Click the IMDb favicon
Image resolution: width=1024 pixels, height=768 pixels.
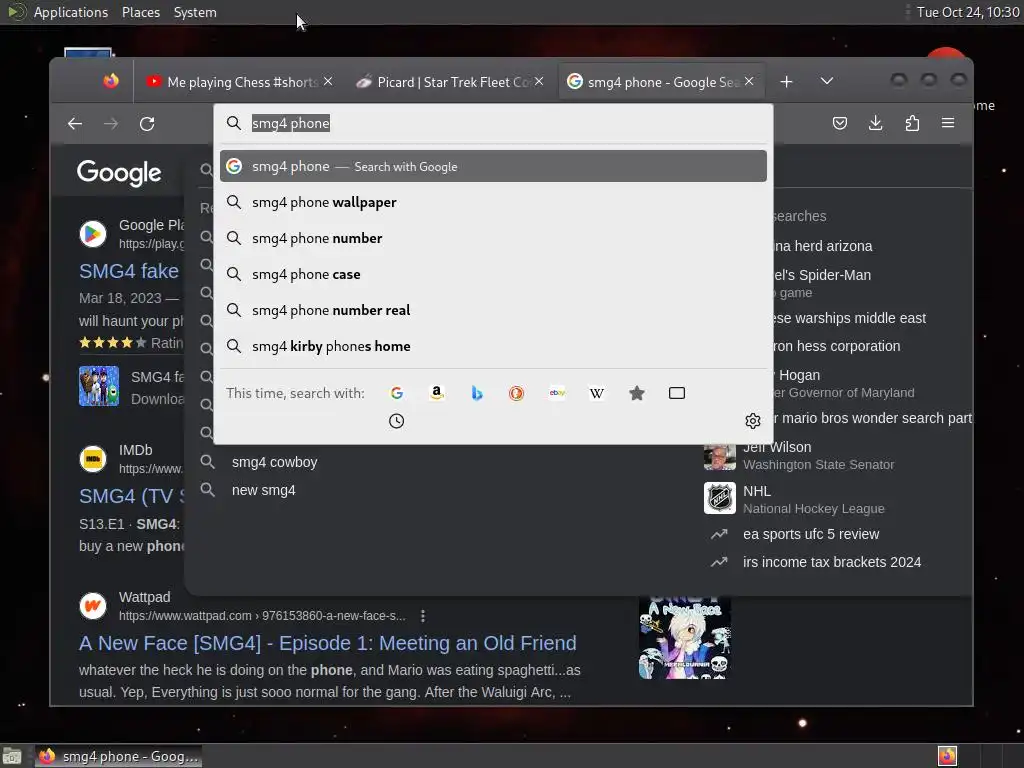[93, 459]
